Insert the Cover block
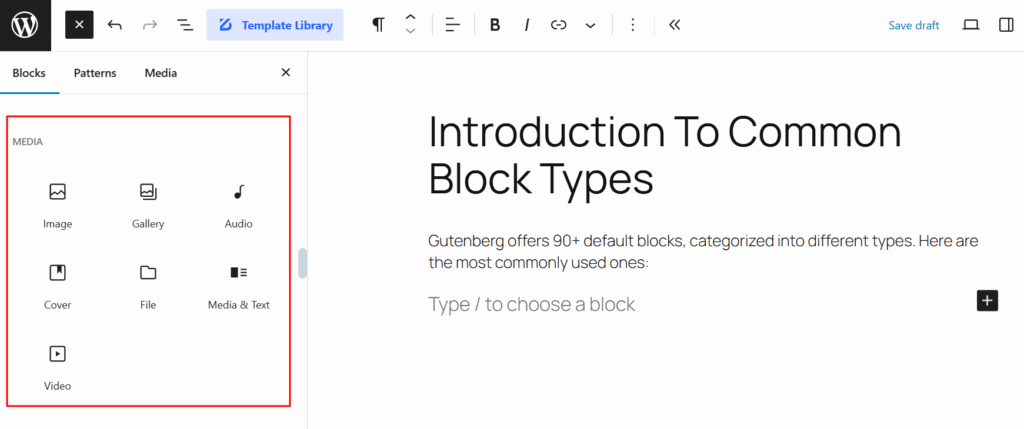 [x=57, y=287]
